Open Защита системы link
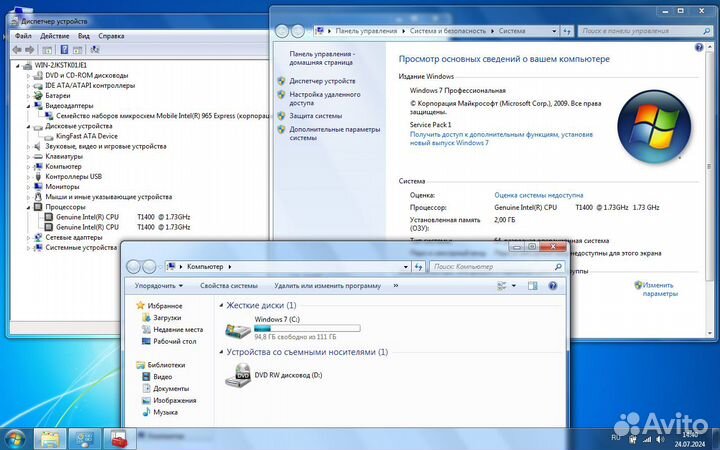This screenshot has width=720, height=450. [315, 116]
